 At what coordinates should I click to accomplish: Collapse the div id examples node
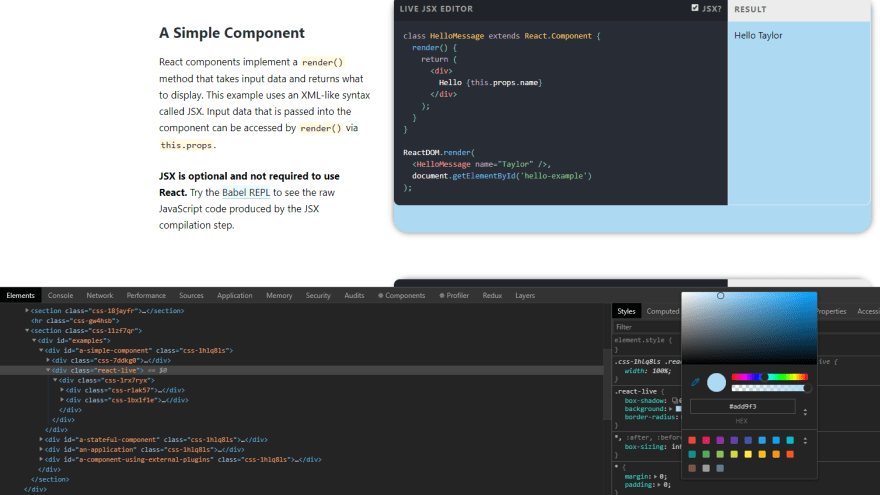point(34,340)
